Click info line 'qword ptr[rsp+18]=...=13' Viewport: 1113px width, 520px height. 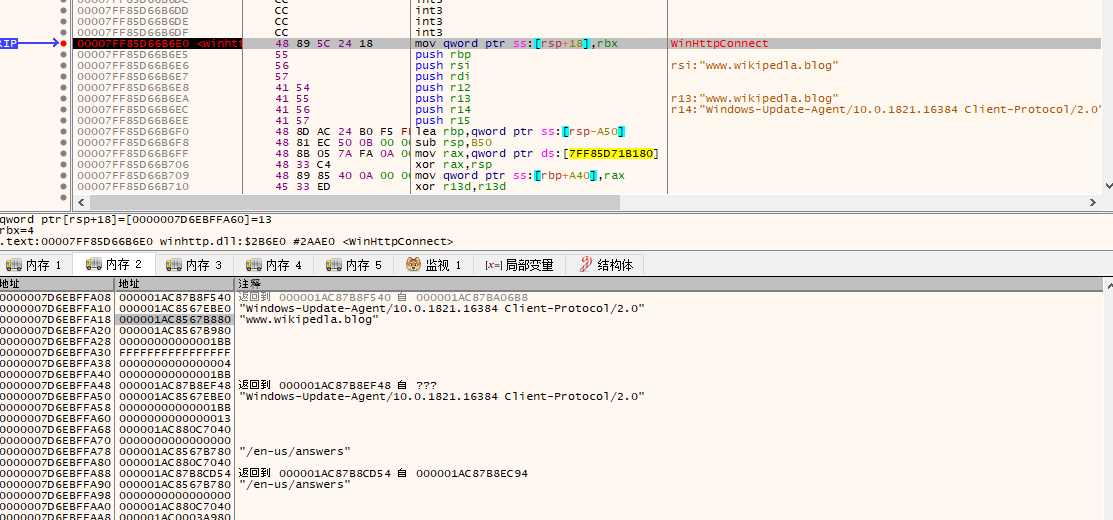click(x=136, y=220)
